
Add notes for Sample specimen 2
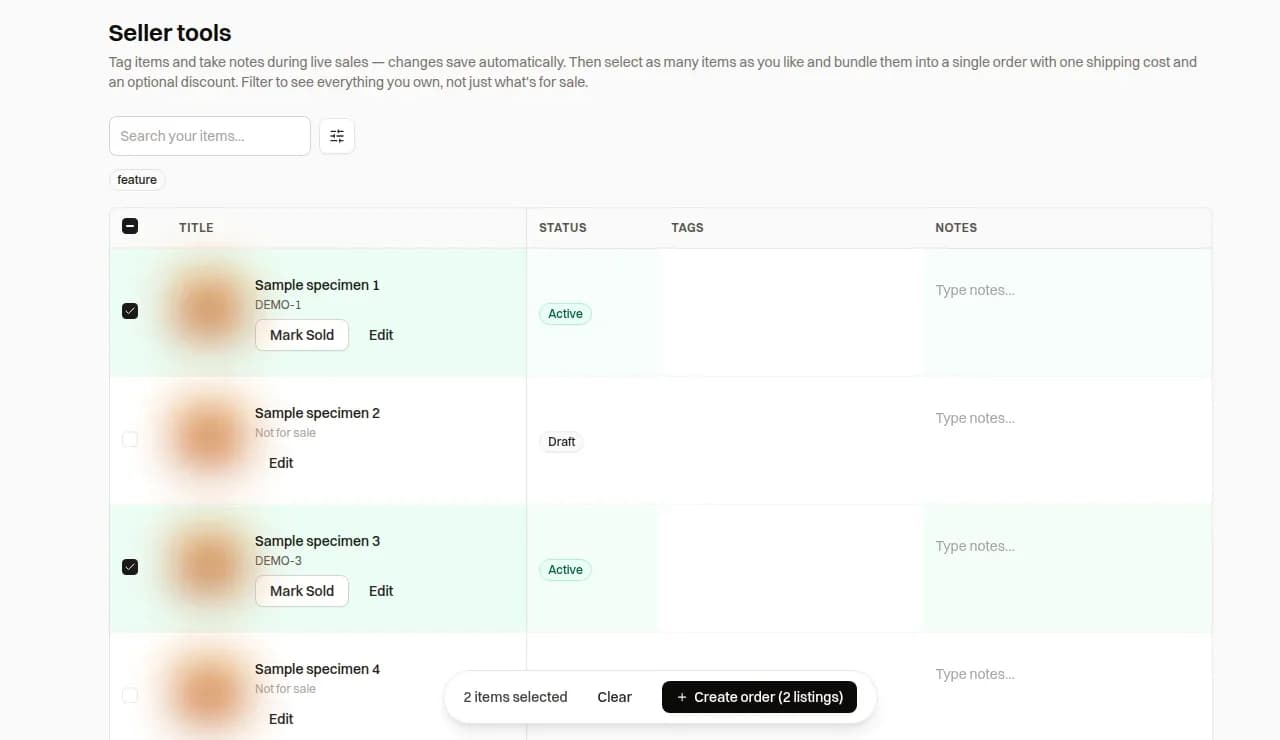point(1067,440)
